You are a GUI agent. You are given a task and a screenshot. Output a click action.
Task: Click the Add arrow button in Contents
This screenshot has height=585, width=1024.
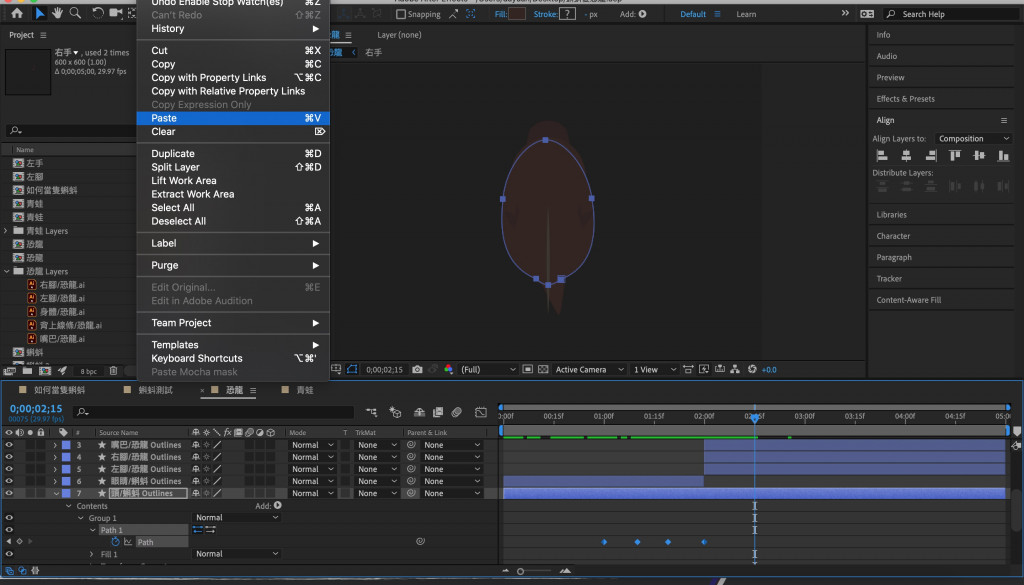point(278,506)
